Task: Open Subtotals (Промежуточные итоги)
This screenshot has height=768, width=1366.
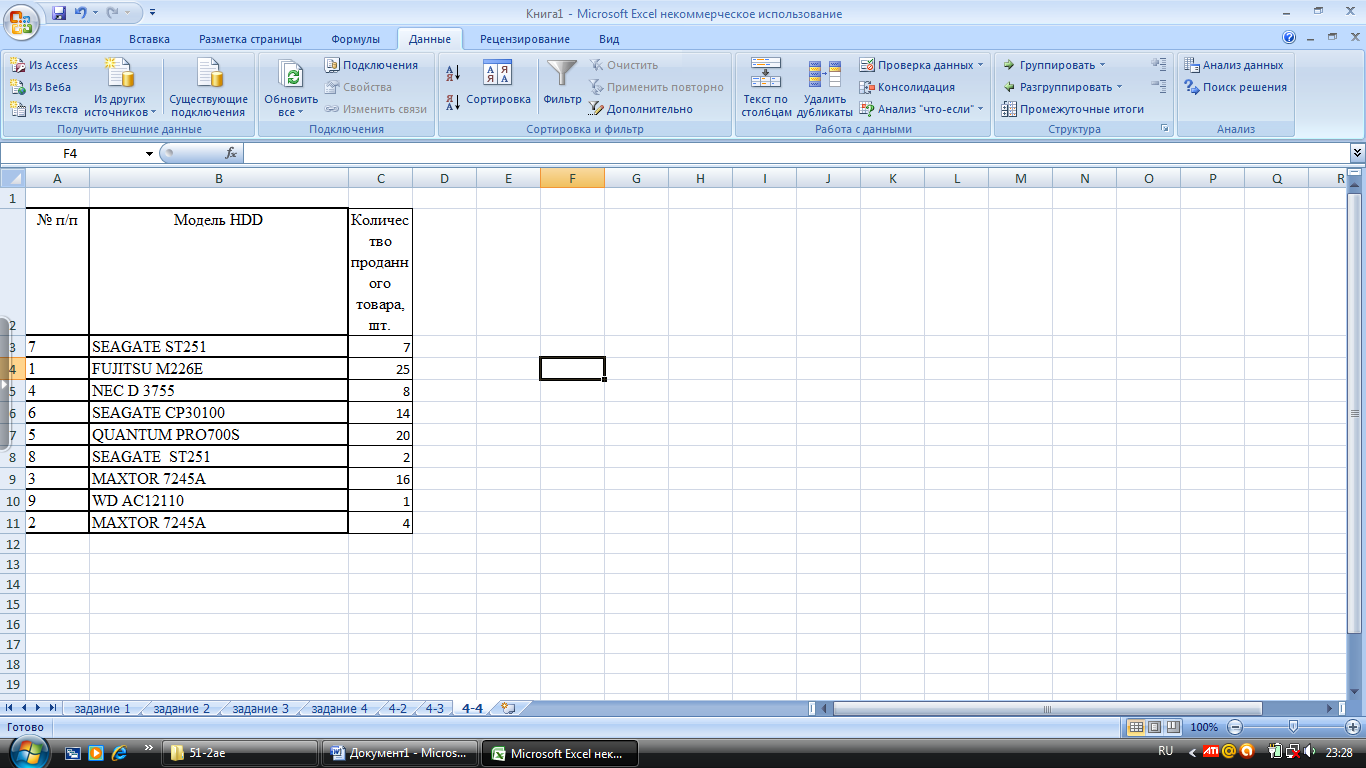Action: click(x=1073, y=109)
